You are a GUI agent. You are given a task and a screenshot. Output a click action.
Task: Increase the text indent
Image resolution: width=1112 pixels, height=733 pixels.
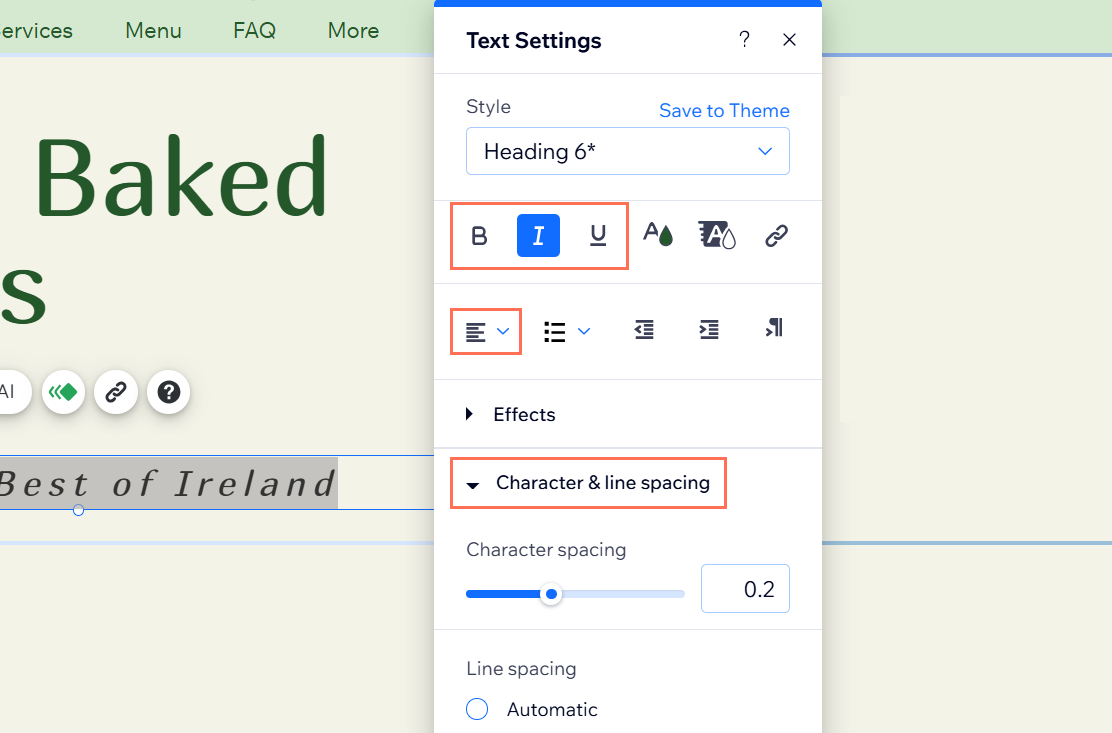click(708, 330)
